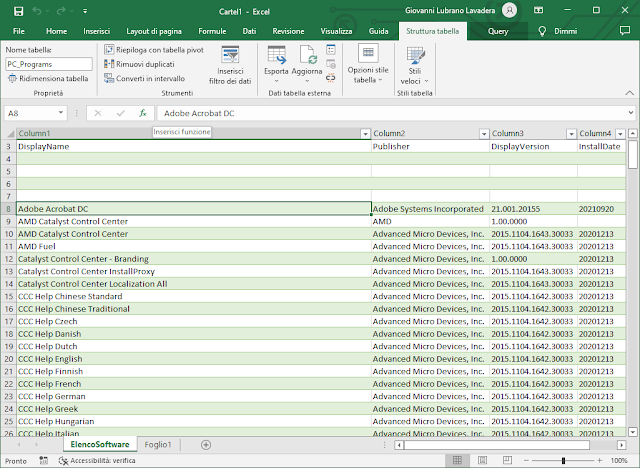640x468 pixels.
Task: Click the Name Box showing A8
Action: [x=29, y=113]
